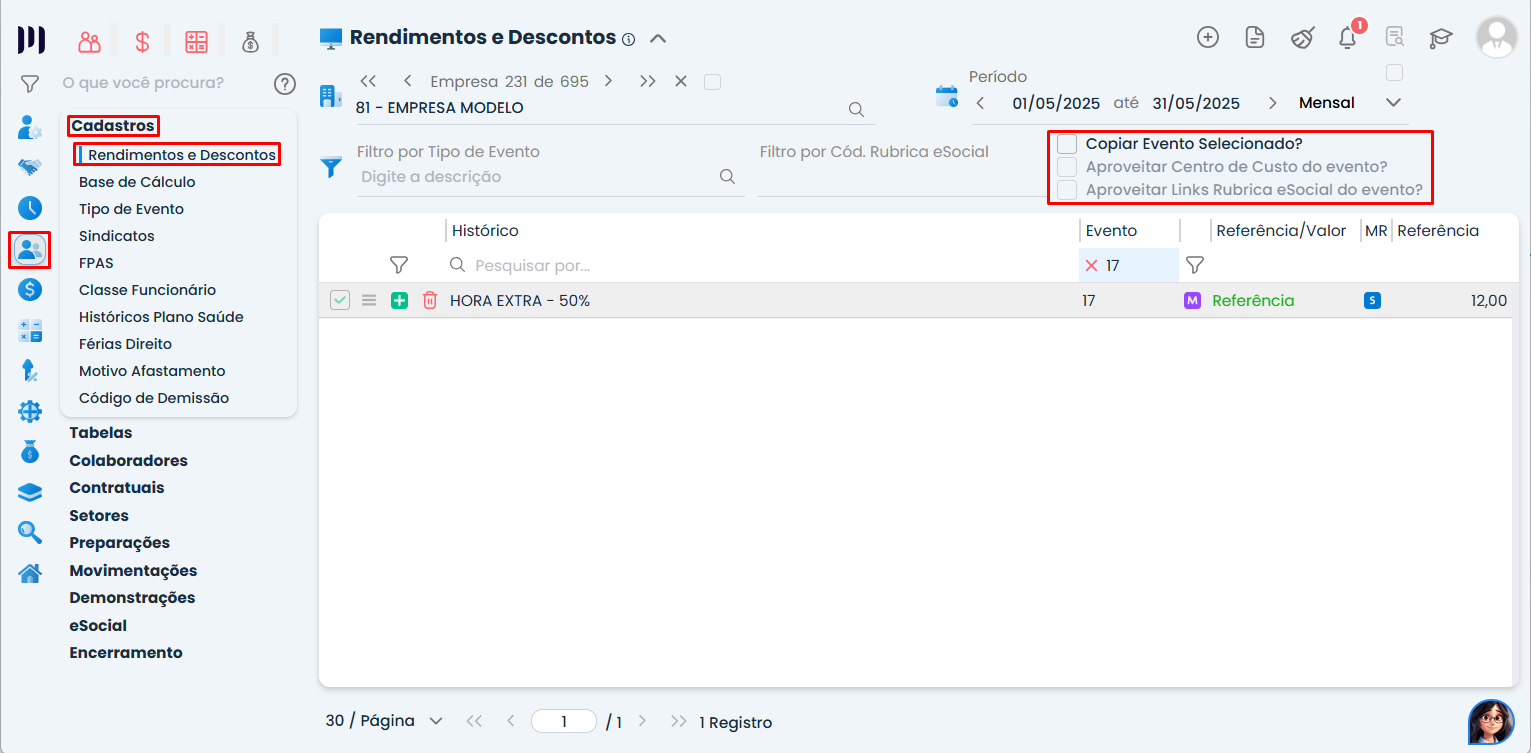The width and height of the screenshot is (1531, 753).
Task: Delete HORA EXTRA - 50% with the trash icon
Action: [x=430, y=300]
